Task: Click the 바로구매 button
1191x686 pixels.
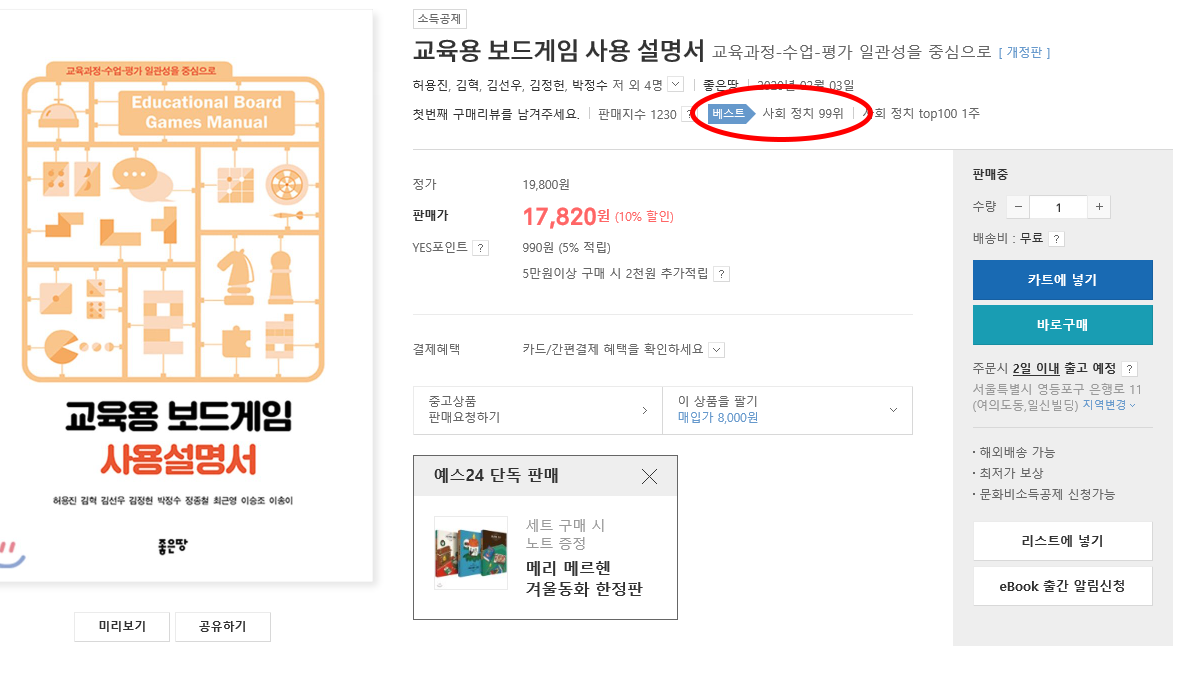Action: pos(1063,324)
